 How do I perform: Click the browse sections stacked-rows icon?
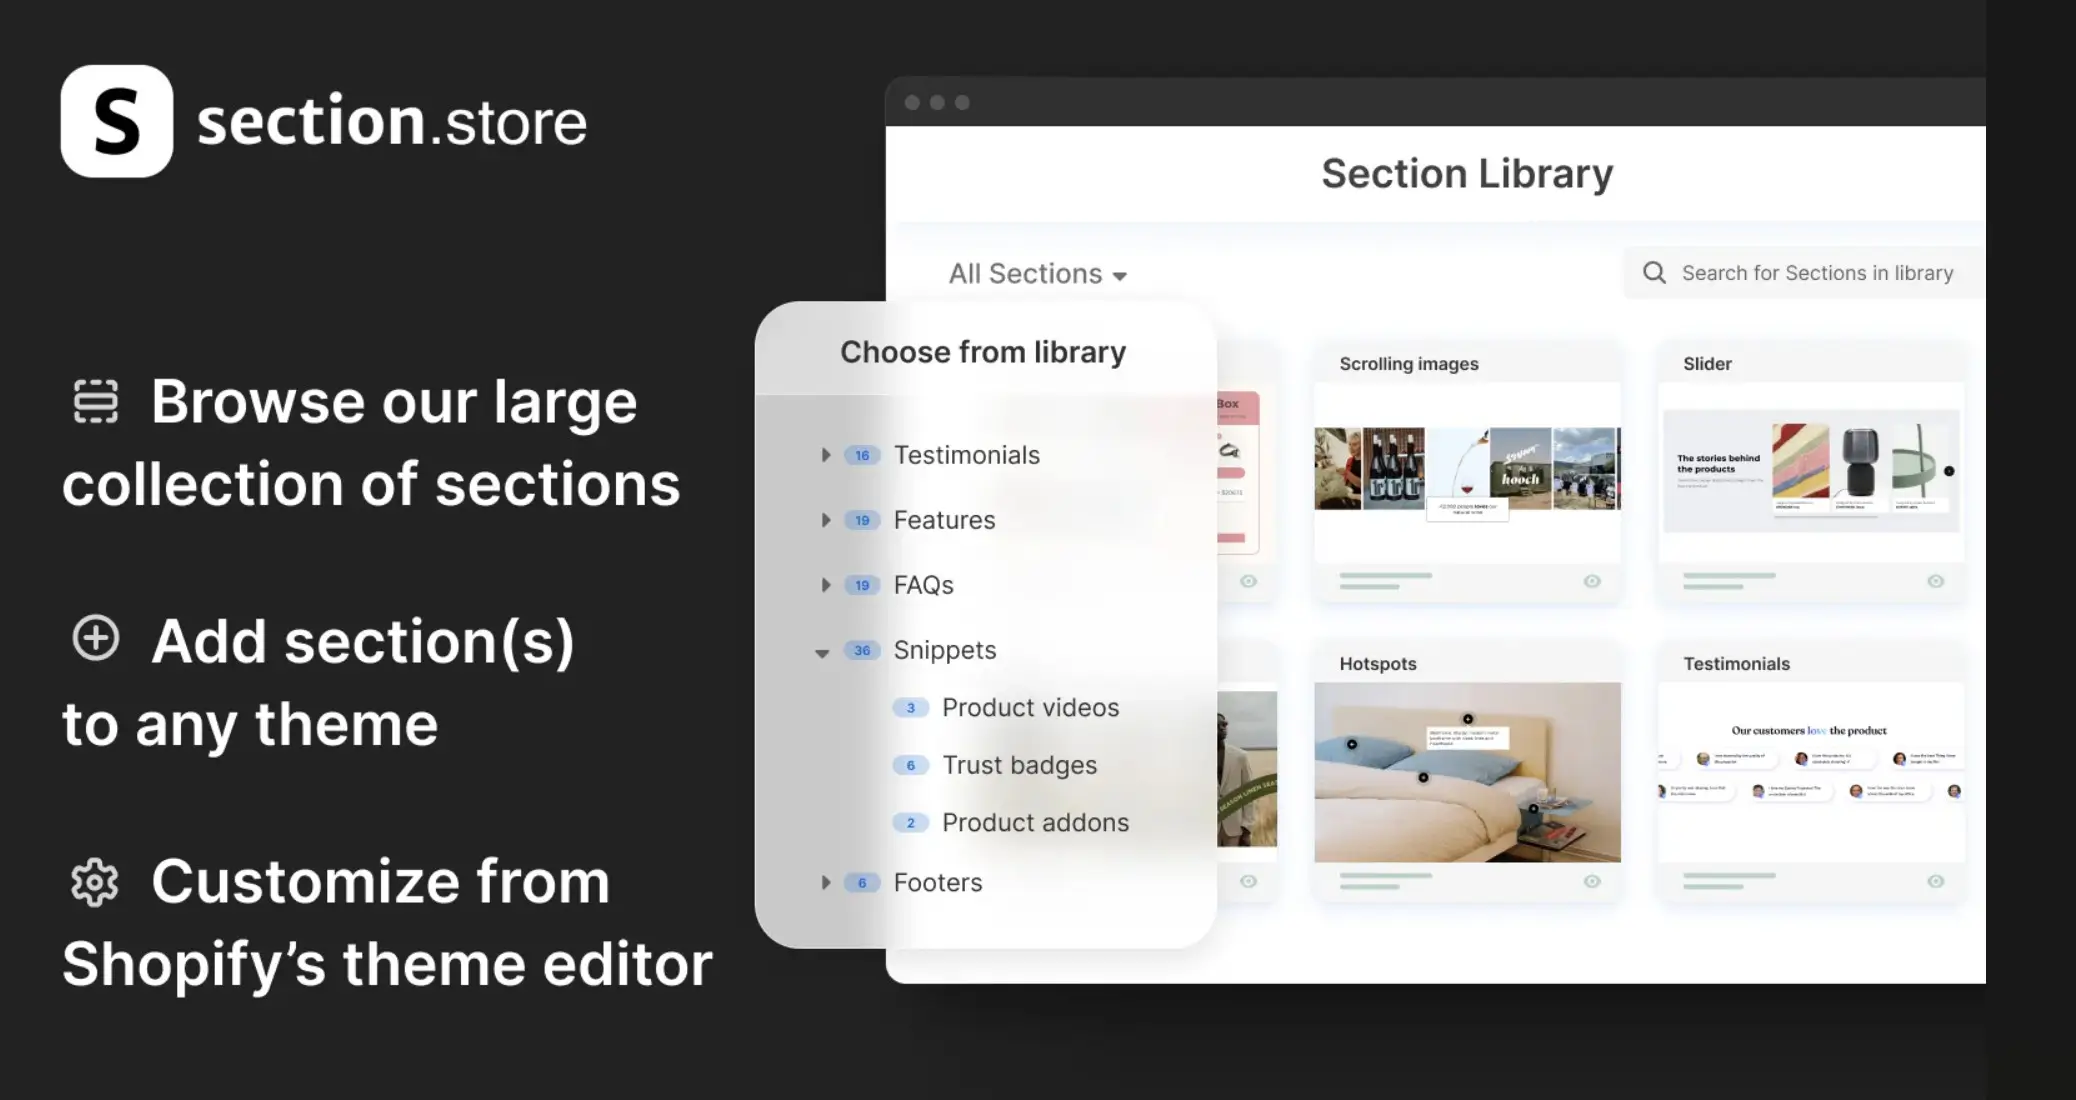tap(96, 401)
